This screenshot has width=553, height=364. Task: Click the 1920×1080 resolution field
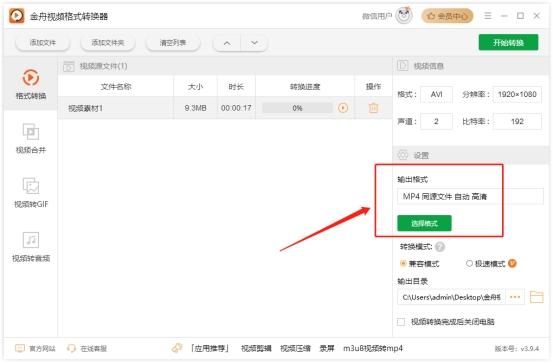pos(517,95)
